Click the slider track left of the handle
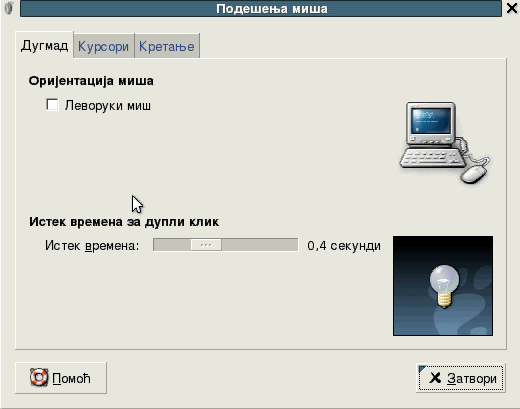520x409 pixels. 172,245
